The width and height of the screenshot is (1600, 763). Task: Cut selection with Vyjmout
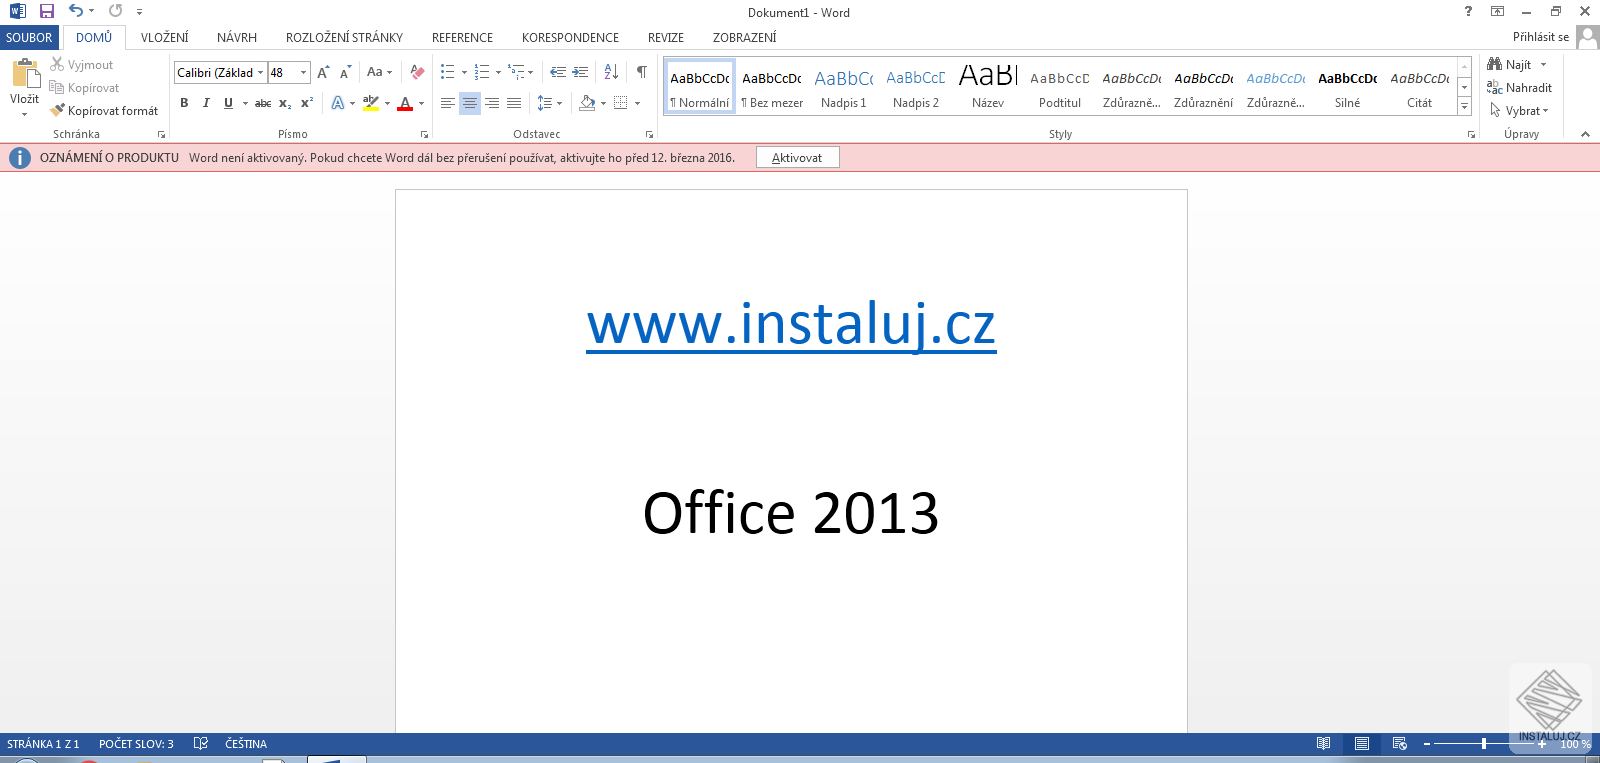click(82, 65)
